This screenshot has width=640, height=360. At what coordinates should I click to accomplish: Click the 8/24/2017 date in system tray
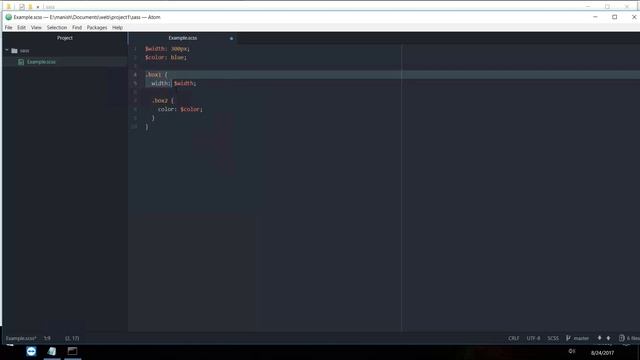point(602,353)
